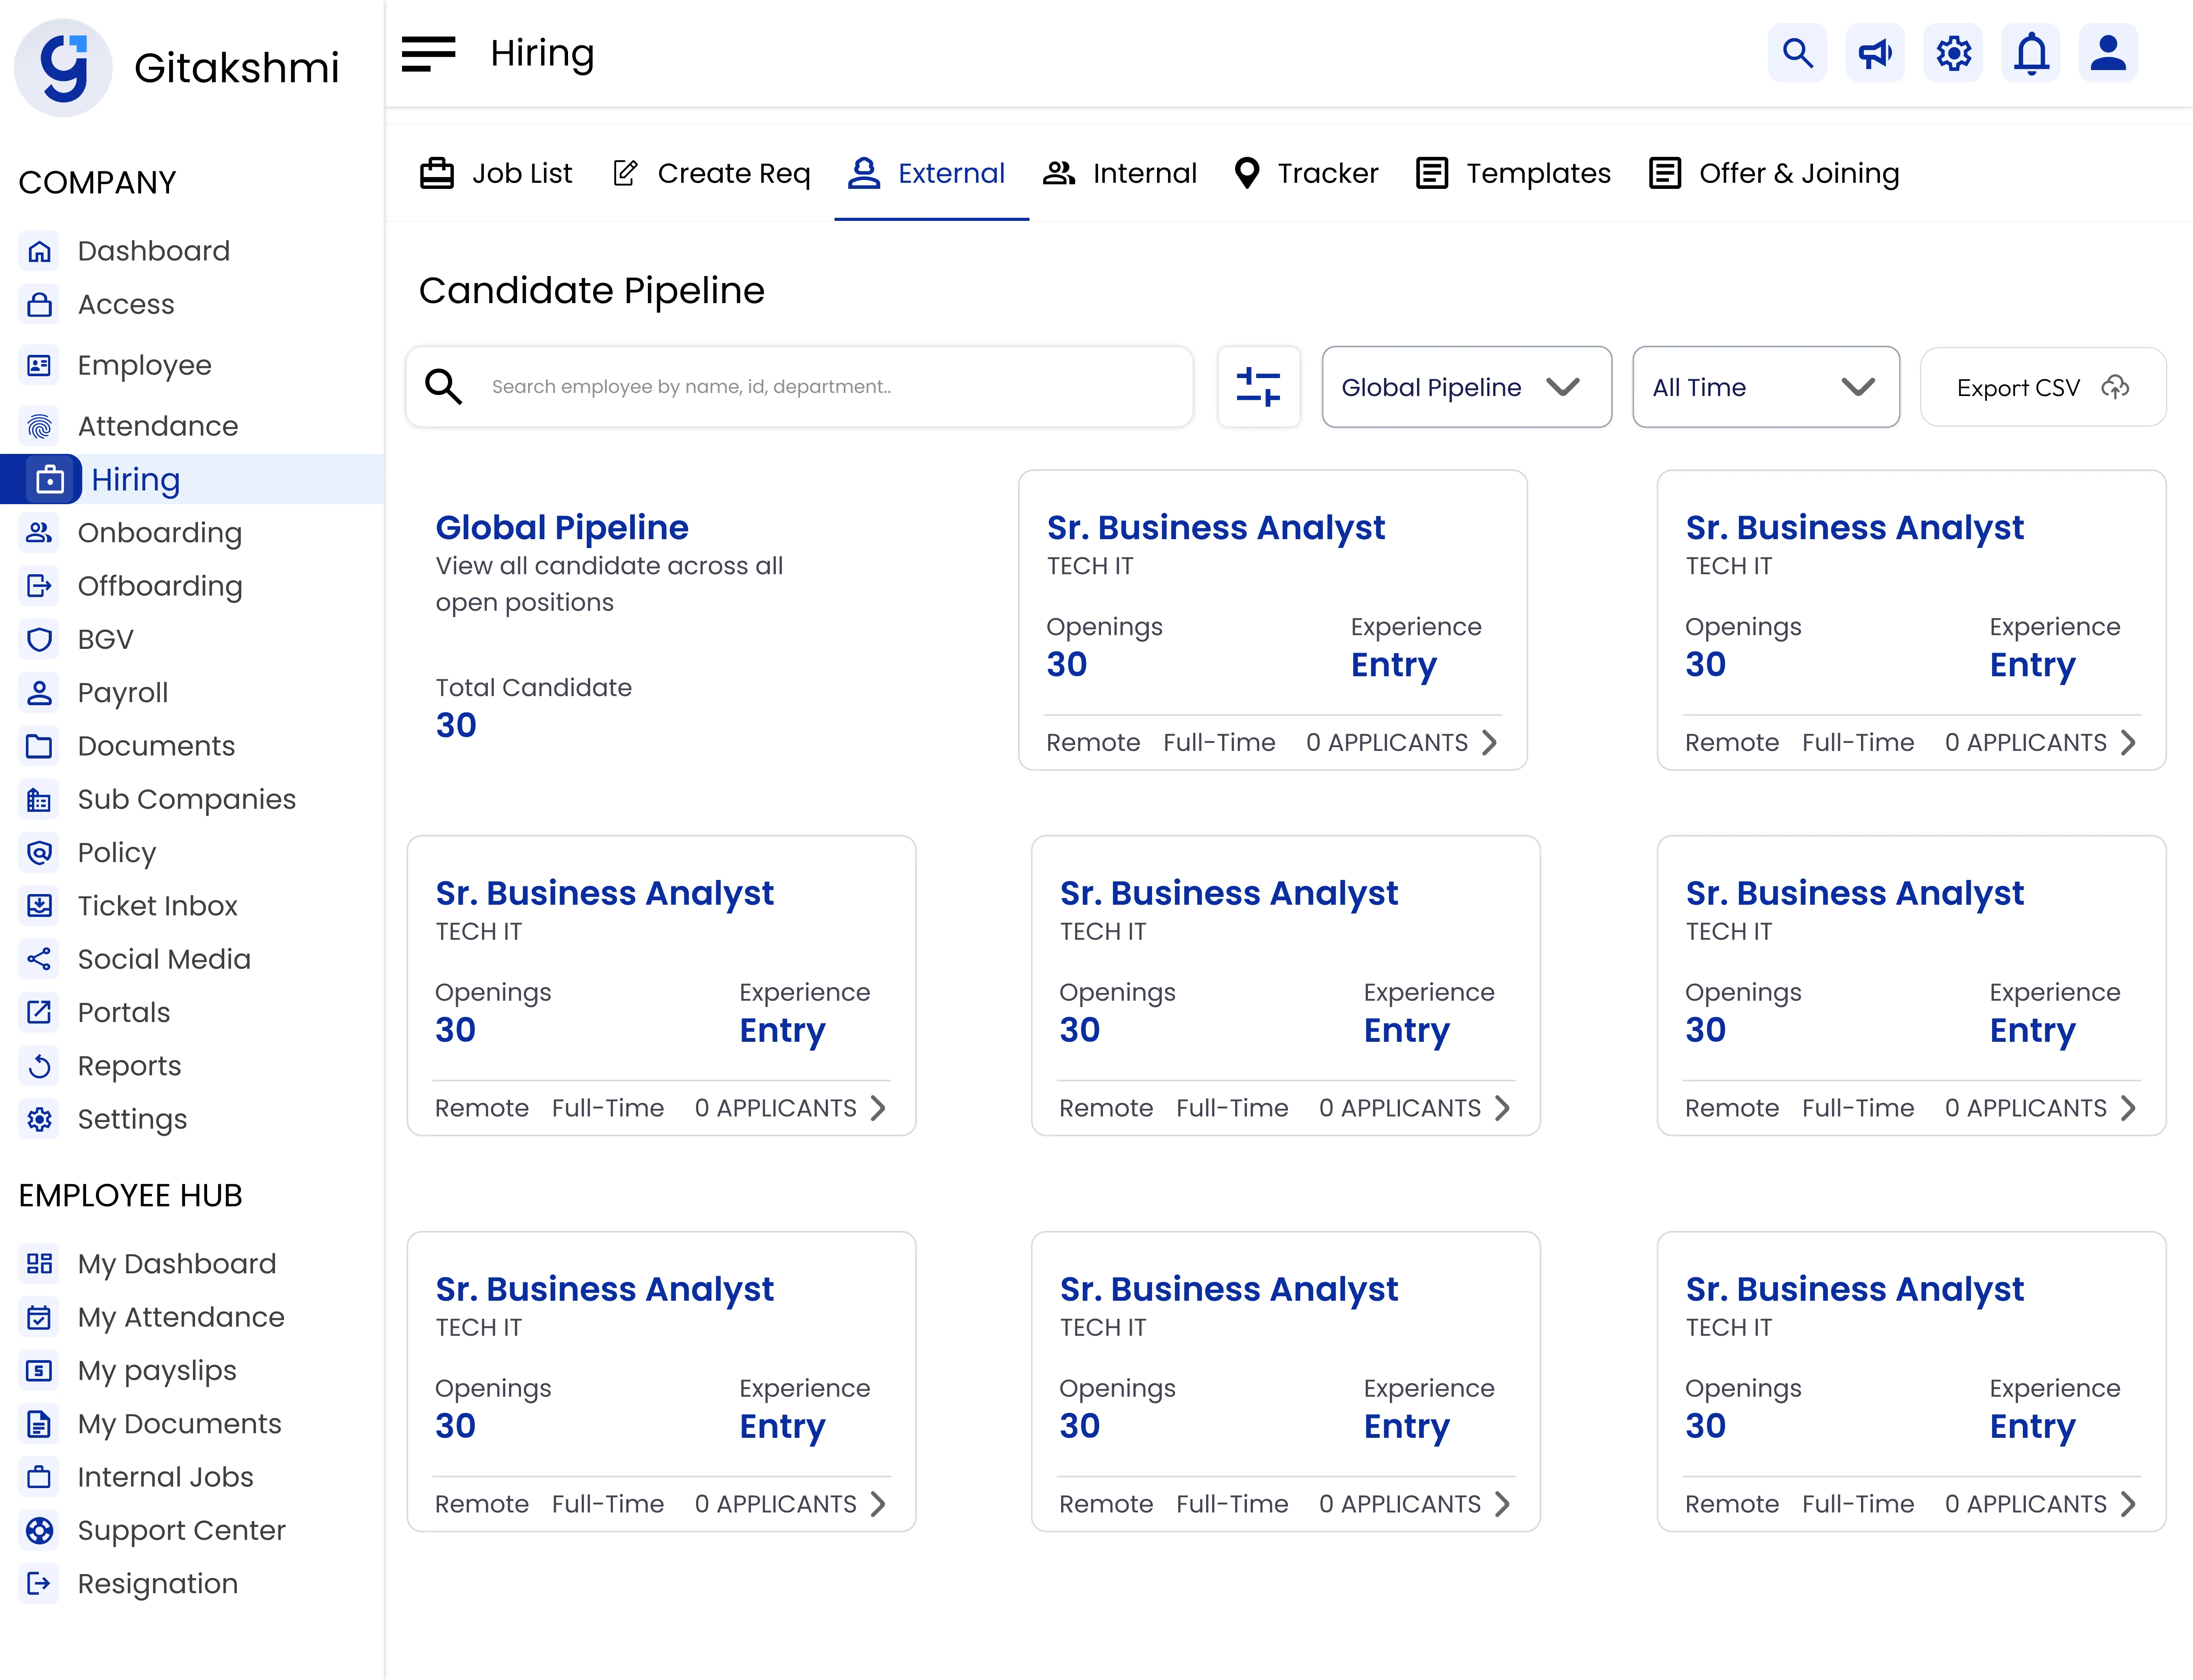Click the Candidate Pipeline heading
The height and width of the screenshot is (1680, 2193).
[x=592, y=290]
